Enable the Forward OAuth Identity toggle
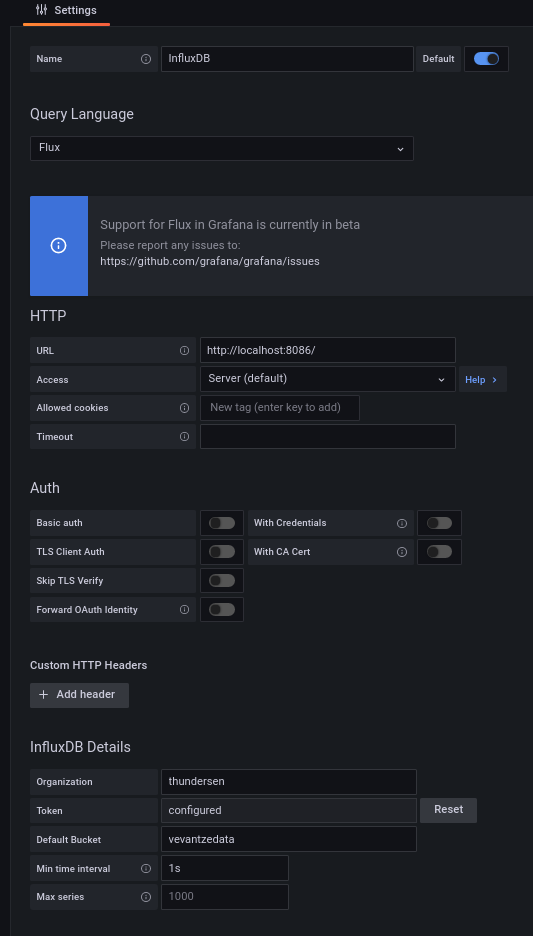 [222, 609]
